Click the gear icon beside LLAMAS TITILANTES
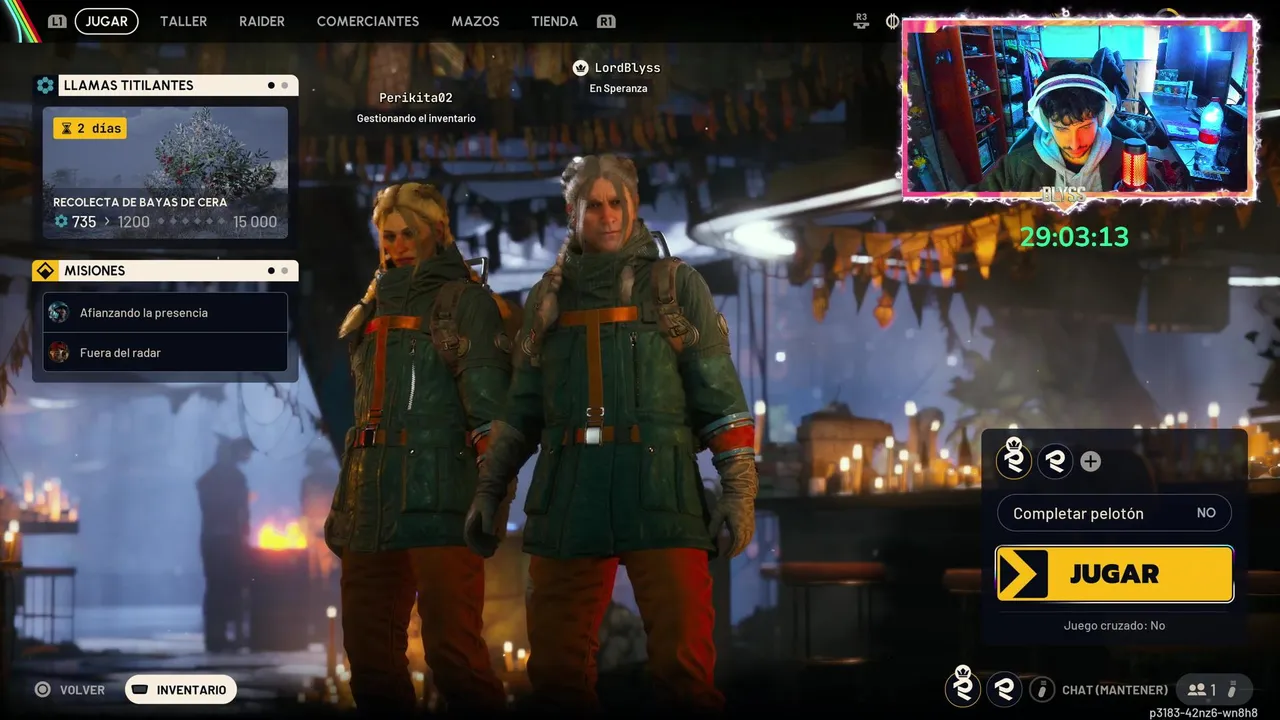1280x720 pixels. 45,86
